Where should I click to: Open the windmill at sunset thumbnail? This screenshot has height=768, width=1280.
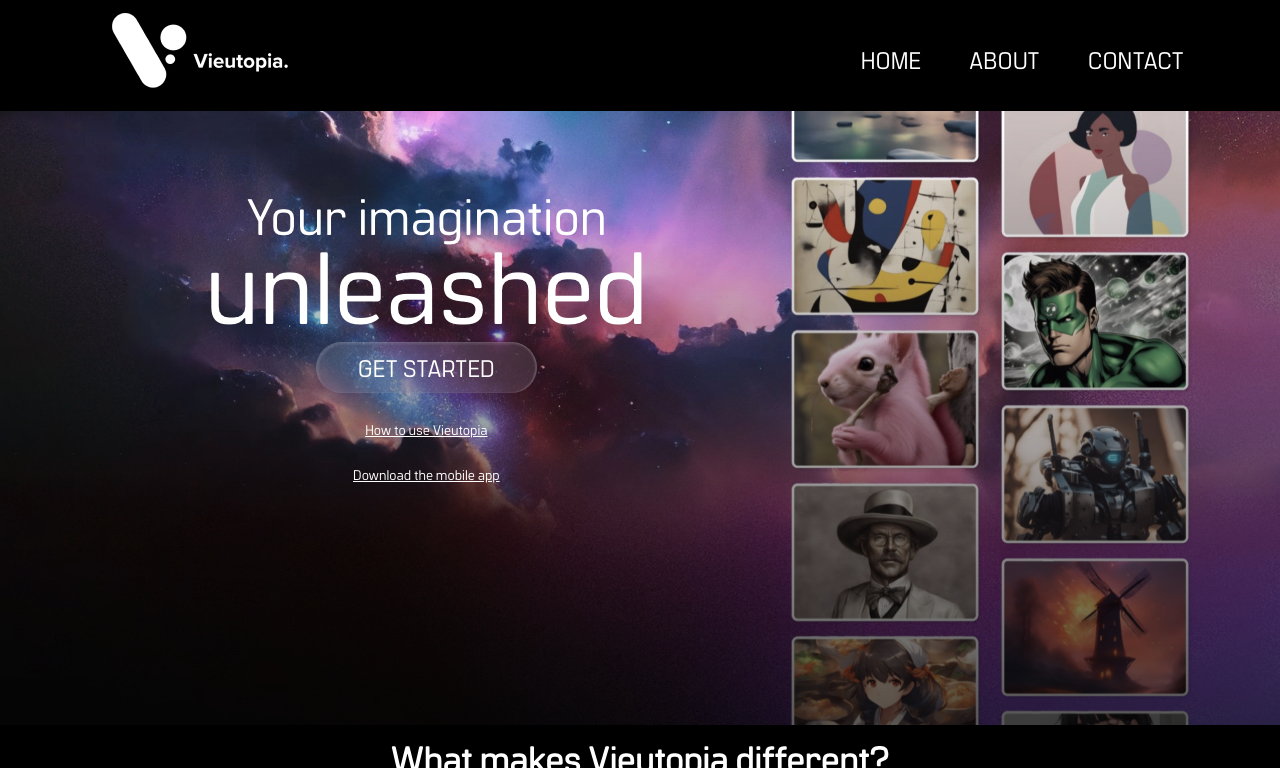pos(1095,627)
